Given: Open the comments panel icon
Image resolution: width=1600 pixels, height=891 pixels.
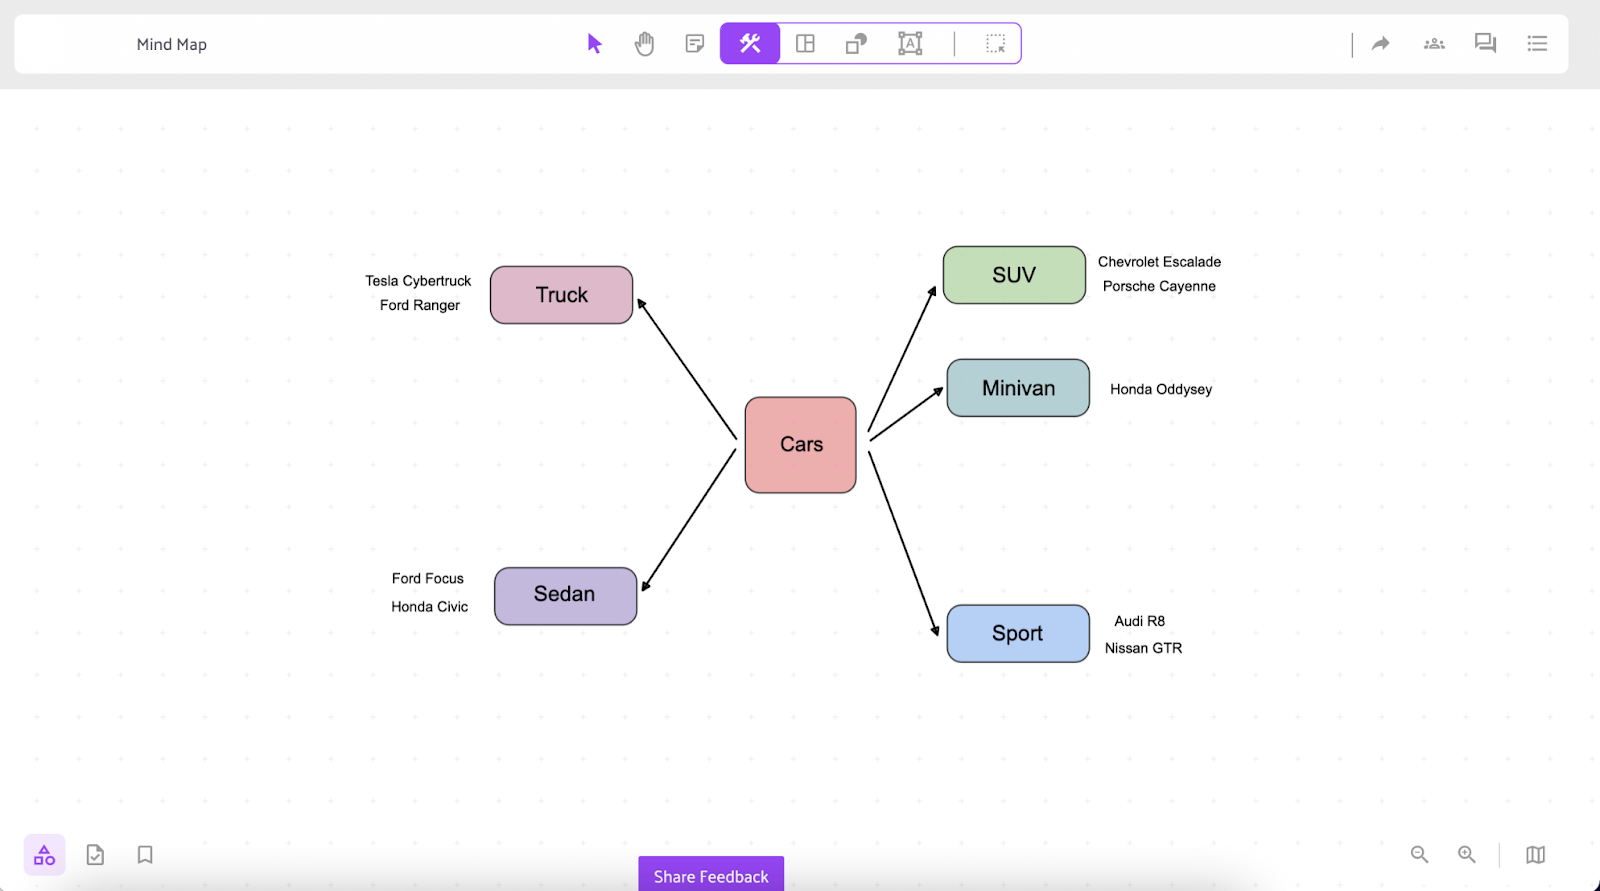Looking at the screenshot, I should coord(1485,44).
